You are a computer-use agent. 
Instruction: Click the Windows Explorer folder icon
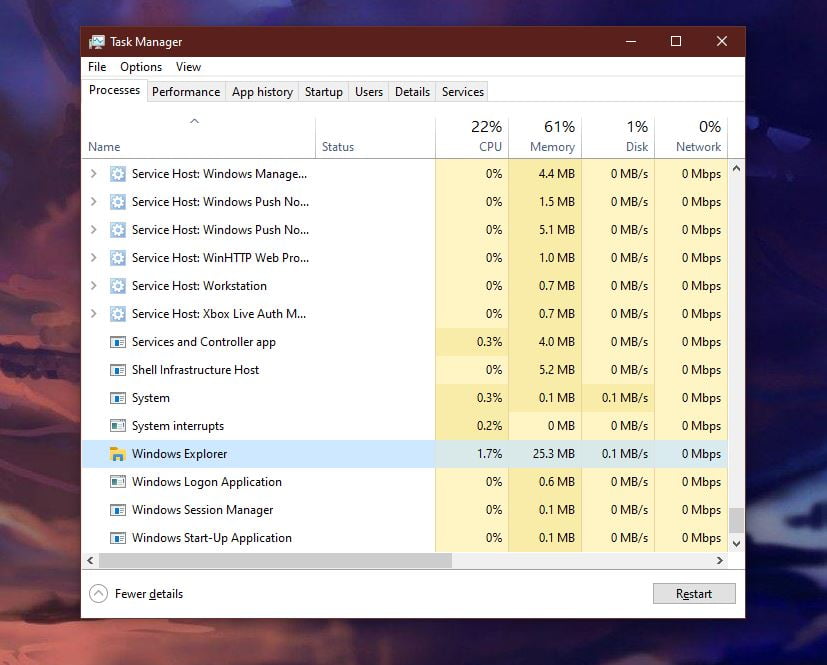118,454
